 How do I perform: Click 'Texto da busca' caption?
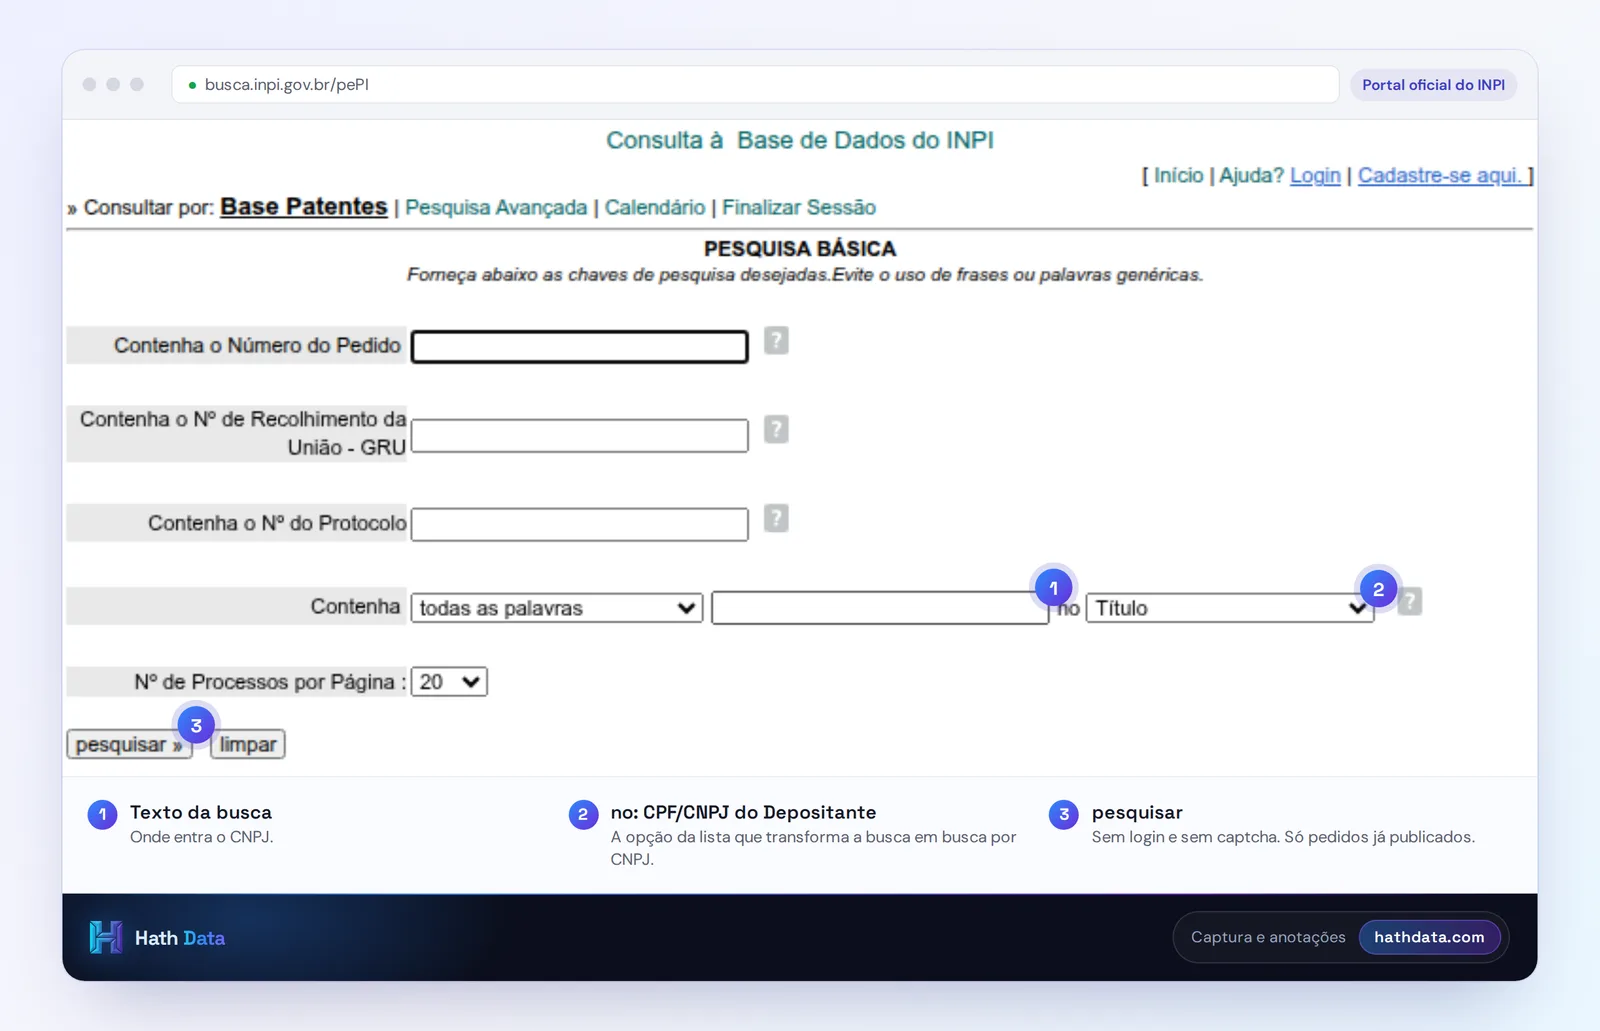tap(201, 812)
